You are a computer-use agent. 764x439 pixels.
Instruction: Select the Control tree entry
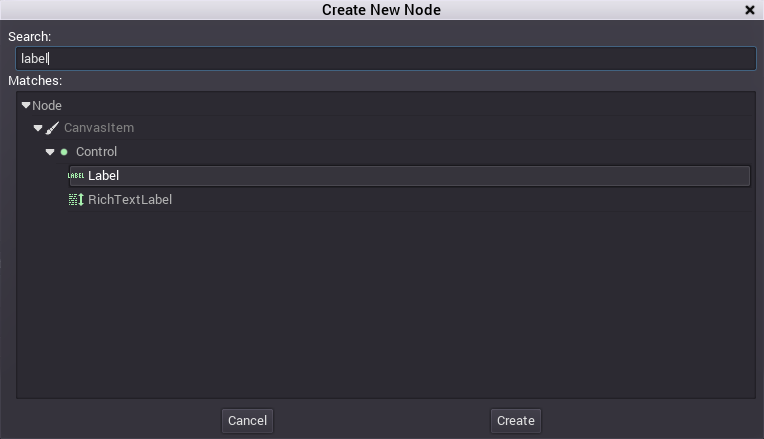pos(97,152)
